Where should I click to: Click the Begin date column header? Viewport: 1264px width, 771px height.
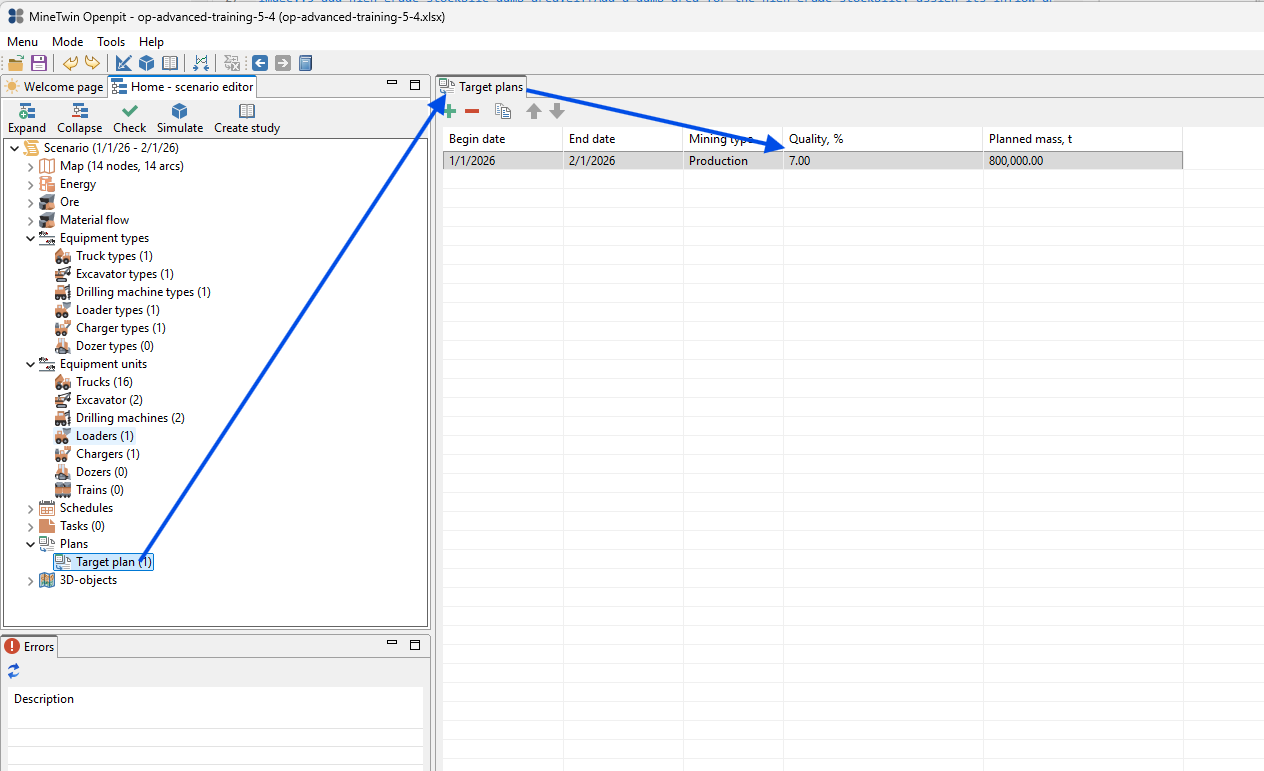pyautogui.click(x=503, y=139)
